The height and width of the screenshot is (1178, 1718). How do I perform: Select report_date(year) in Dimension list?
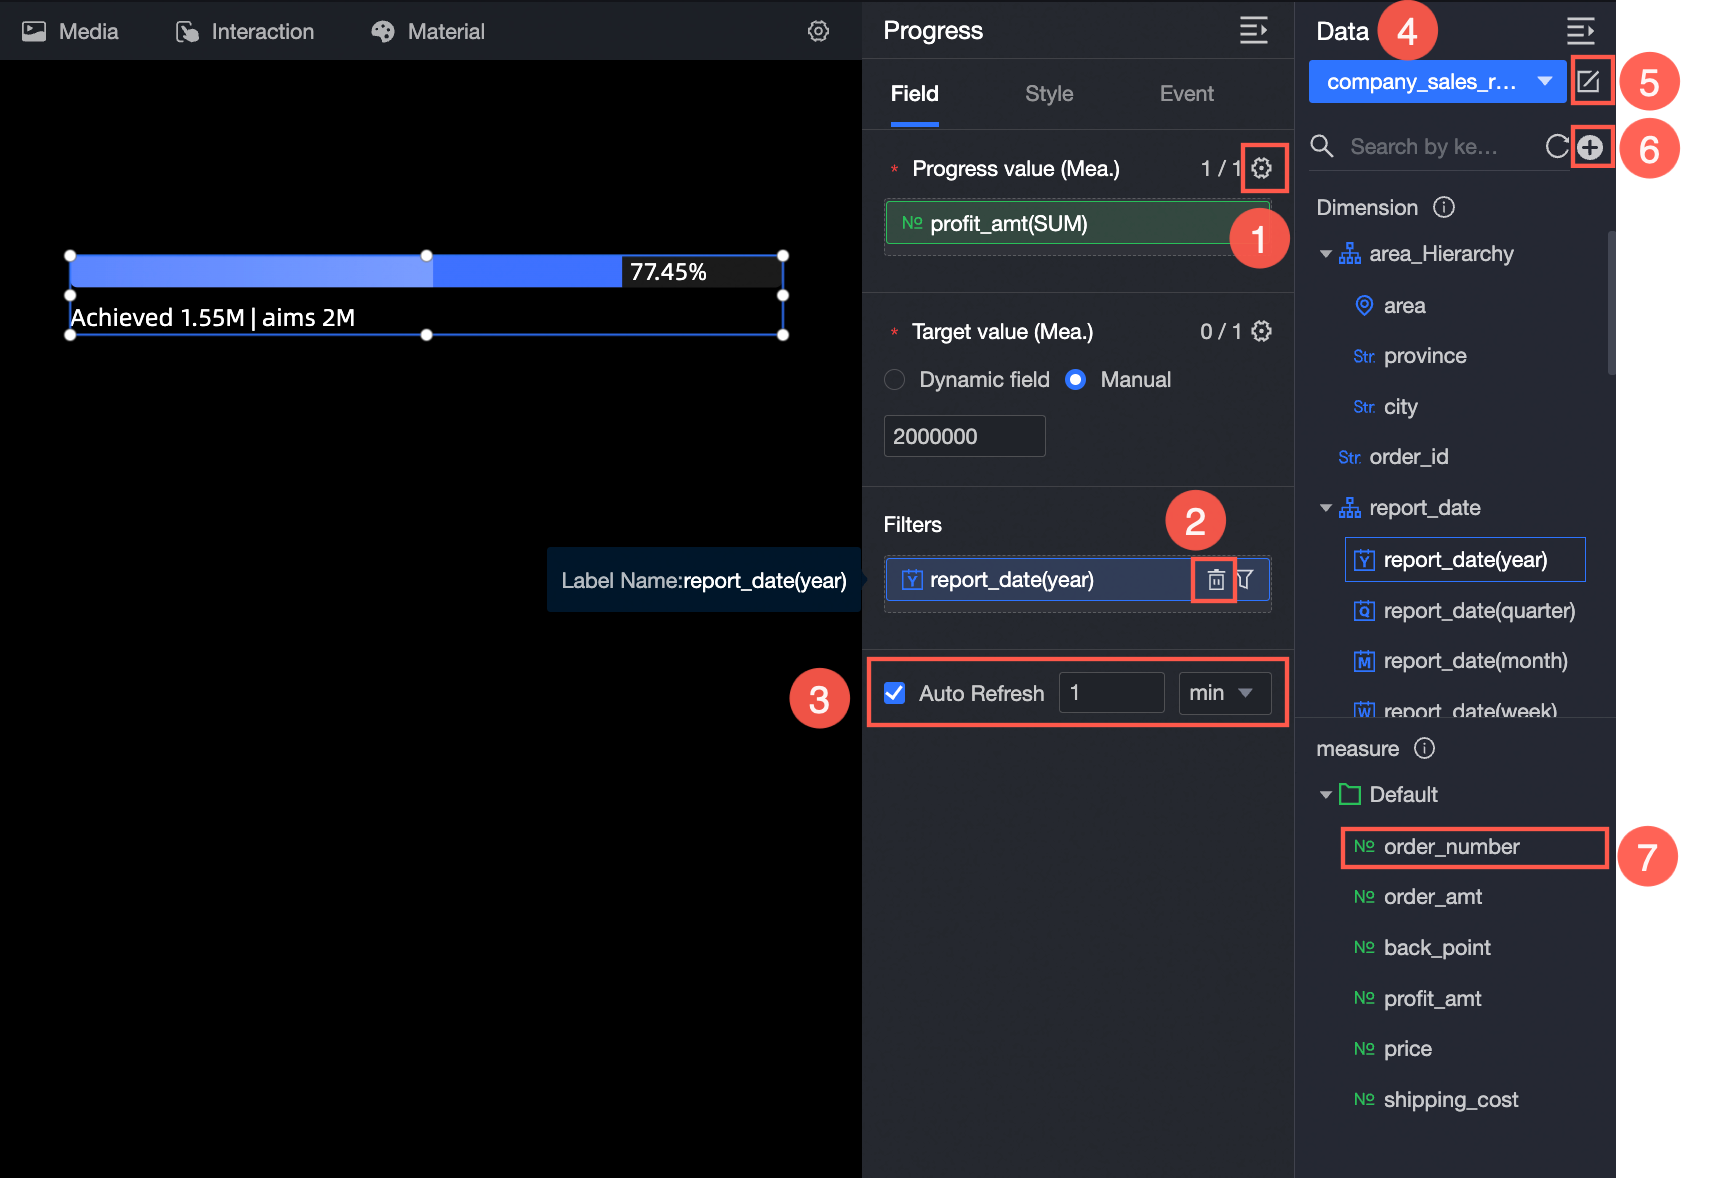(x=1465, y=560)
